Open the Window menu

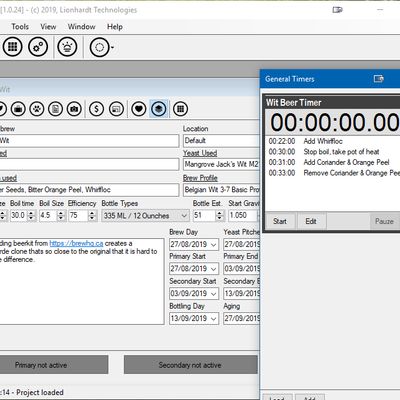[x=82, y=27]
